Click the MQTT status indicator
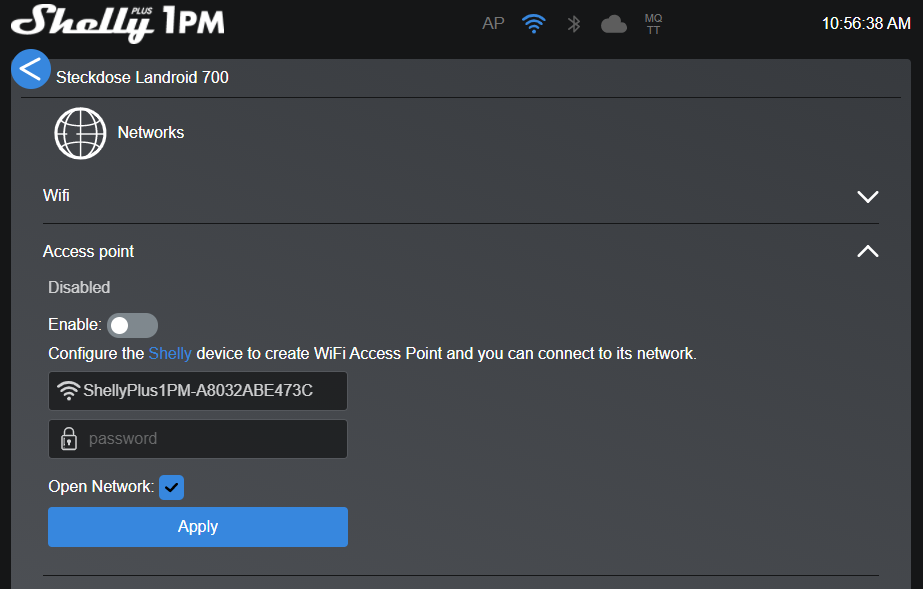 point(653,24)
